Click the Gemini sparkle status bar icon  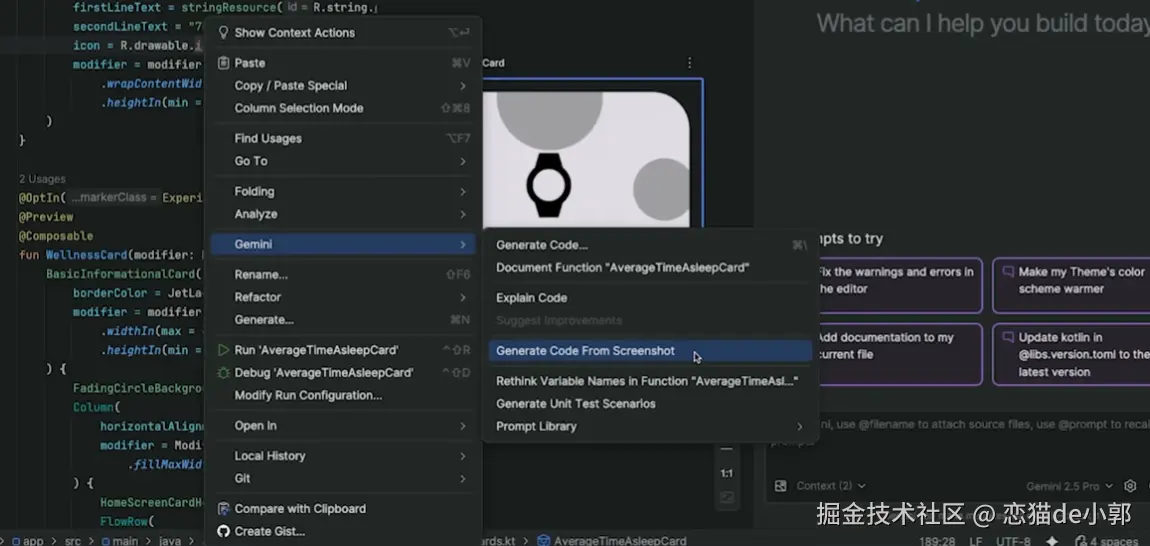(x=1052, y=541)
